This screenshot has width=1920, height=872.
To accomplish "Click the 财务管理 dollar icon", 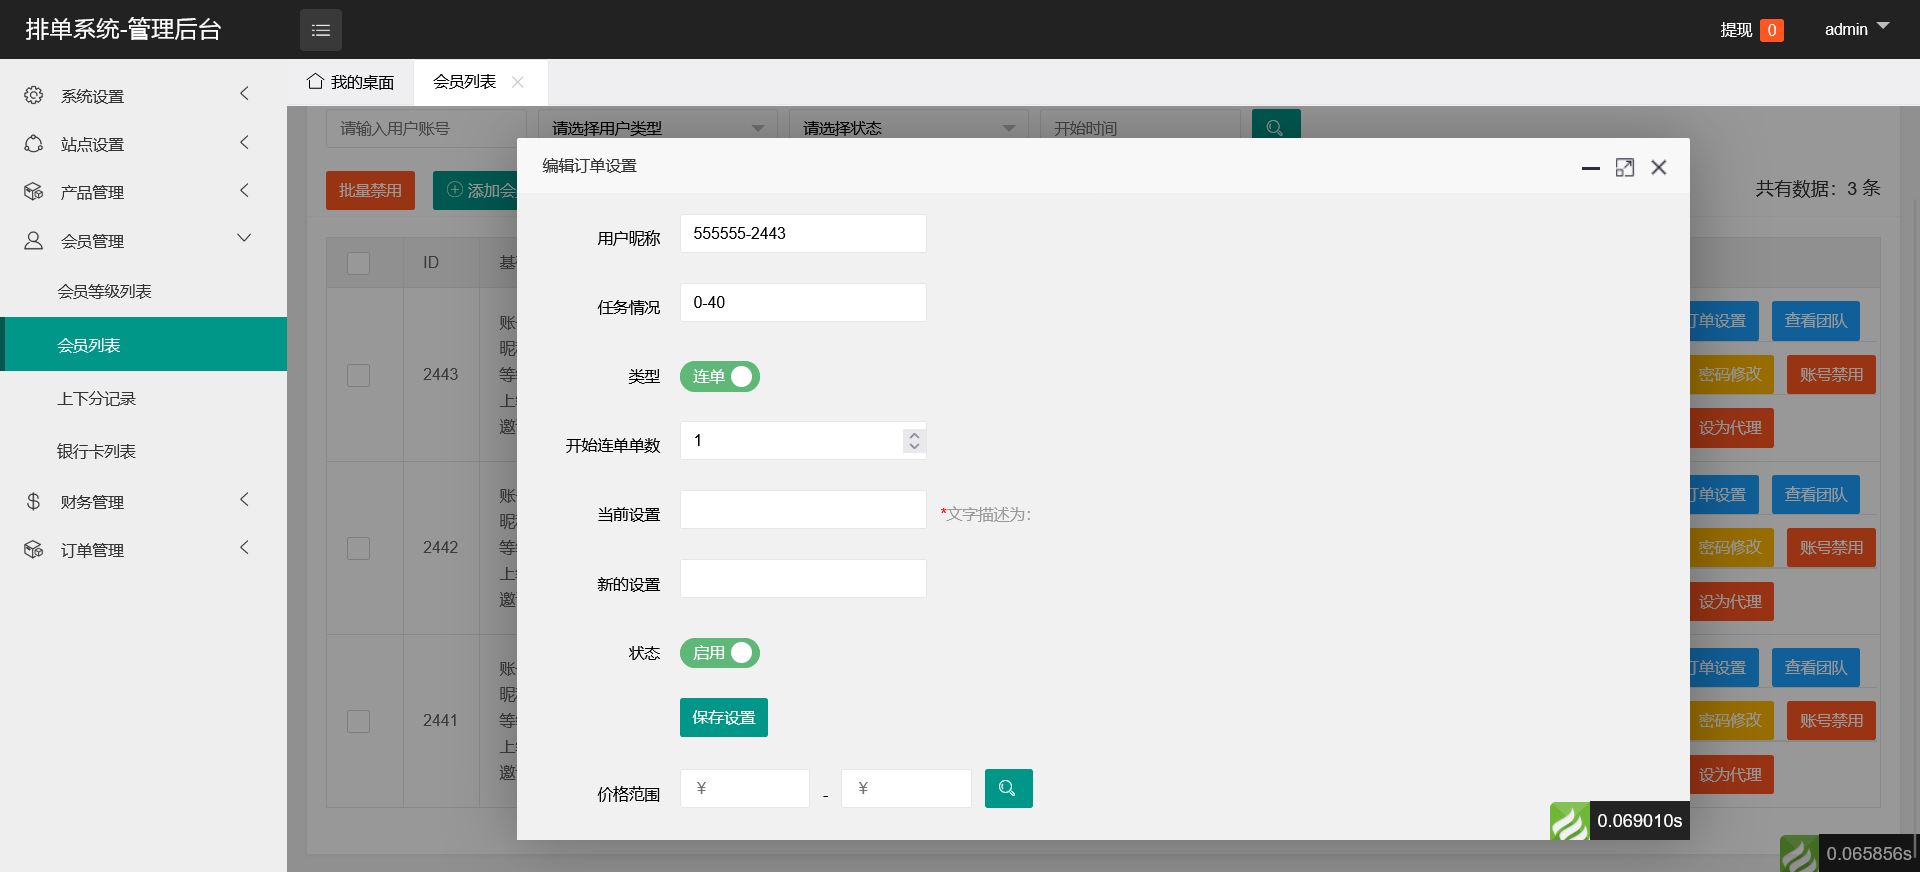I will 34,501.
